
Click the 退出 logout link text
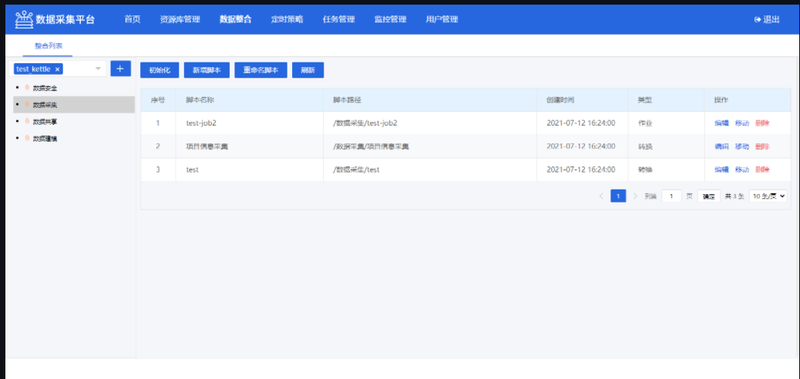point(771,19)
